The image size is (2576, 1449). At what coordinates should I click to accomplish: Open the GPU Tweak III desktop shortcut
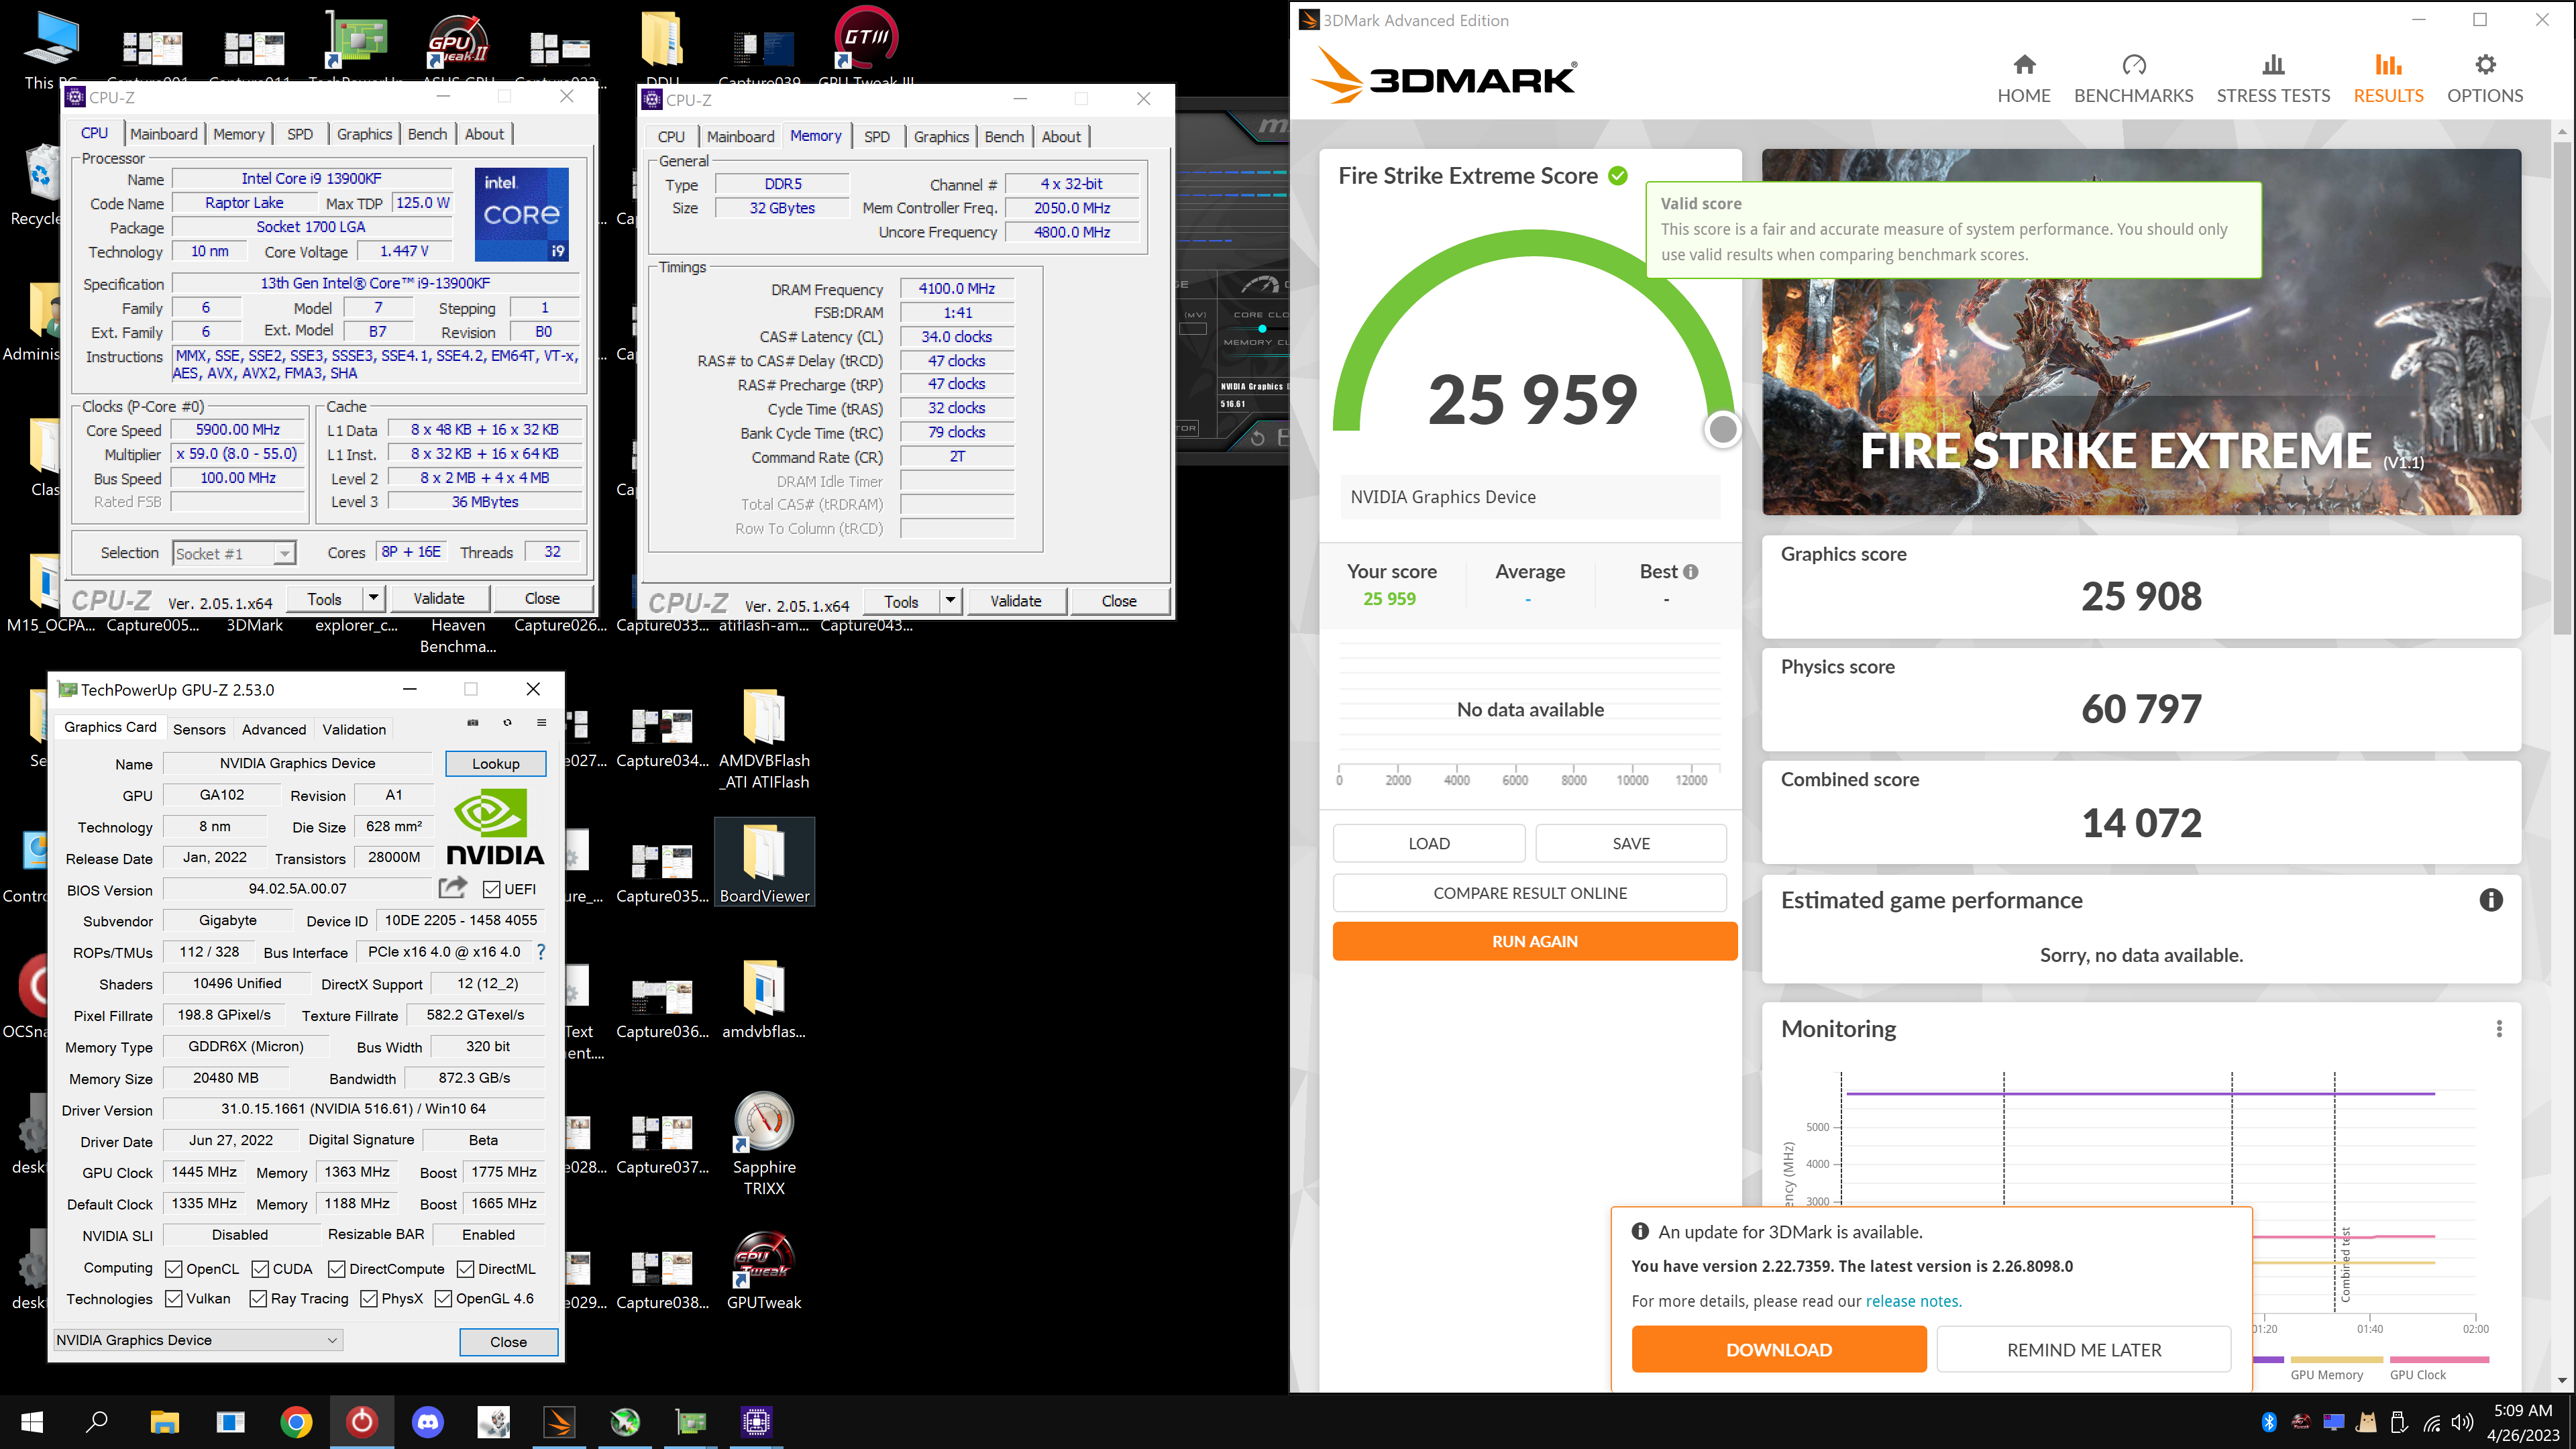coord(865,45)
